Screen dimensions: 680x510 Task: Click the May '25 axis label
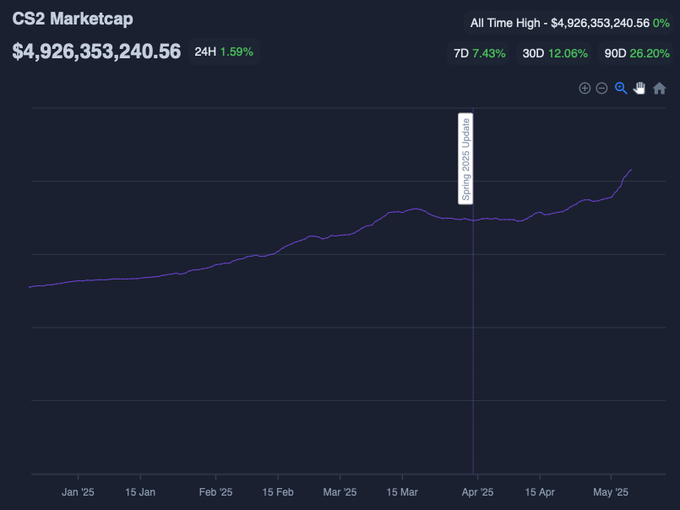point(610,492)
